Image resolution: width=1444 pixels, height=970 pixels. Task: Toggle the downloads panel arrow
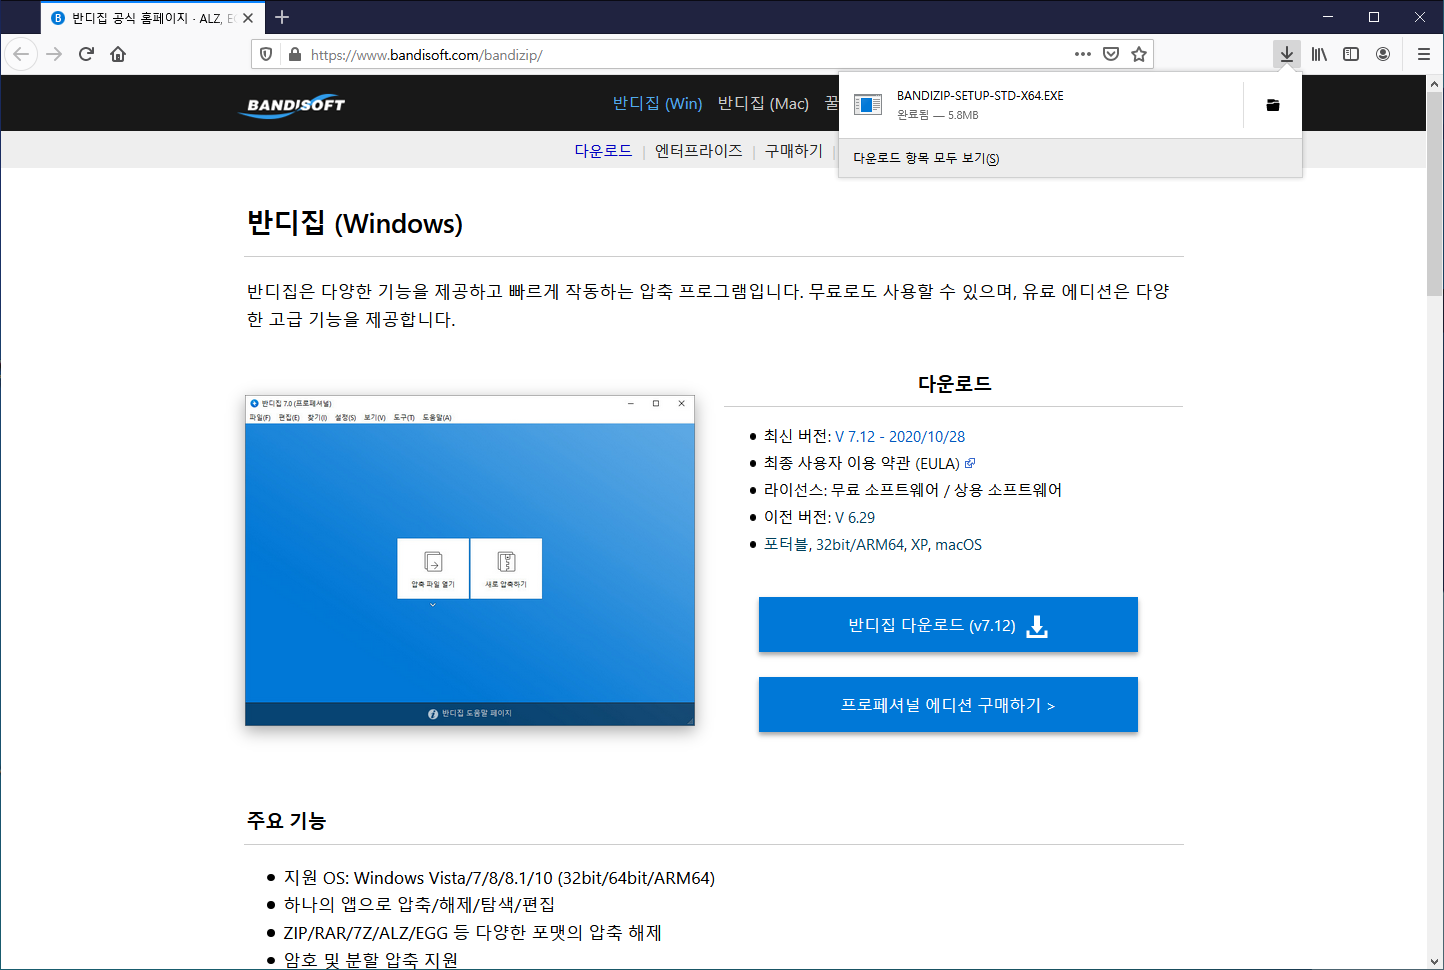[x=1287, y=54]
